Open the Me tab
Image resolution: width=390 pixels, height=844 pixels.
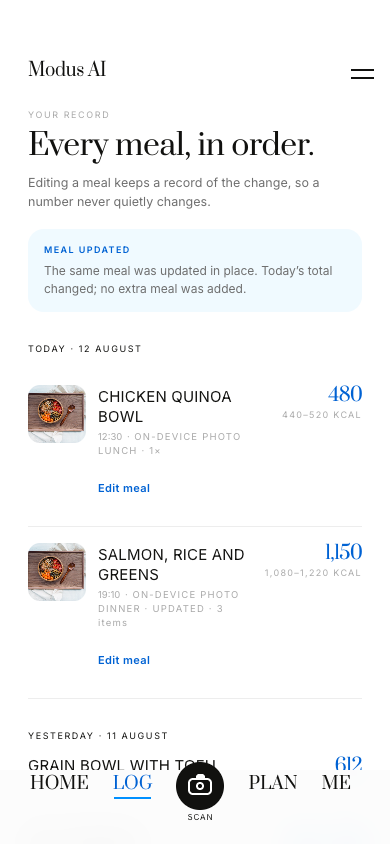point(336,782)
